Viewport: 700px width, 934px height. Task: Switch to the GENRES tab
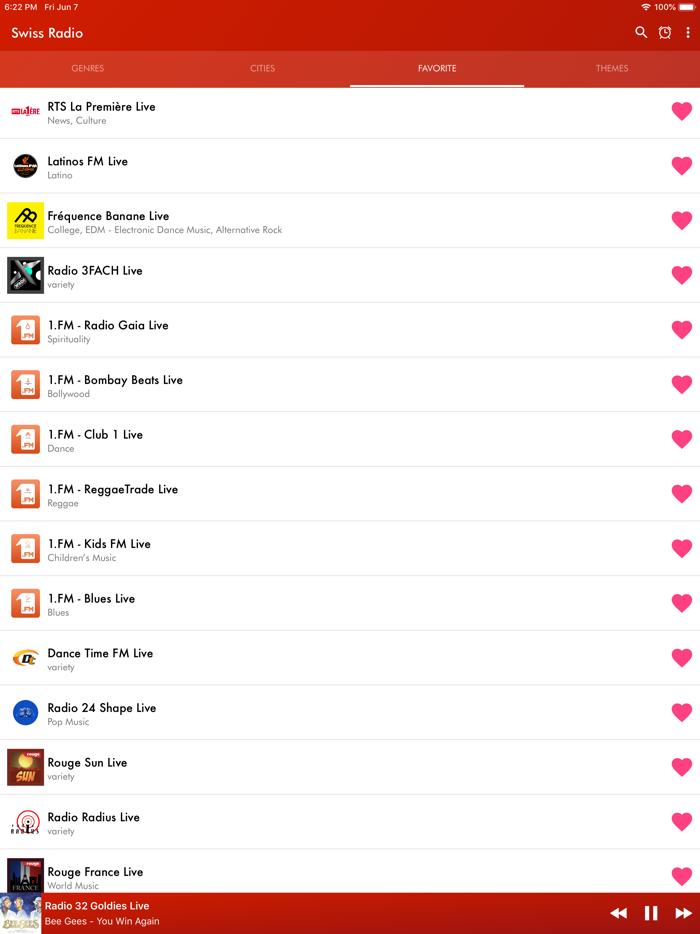coord(88,69)
